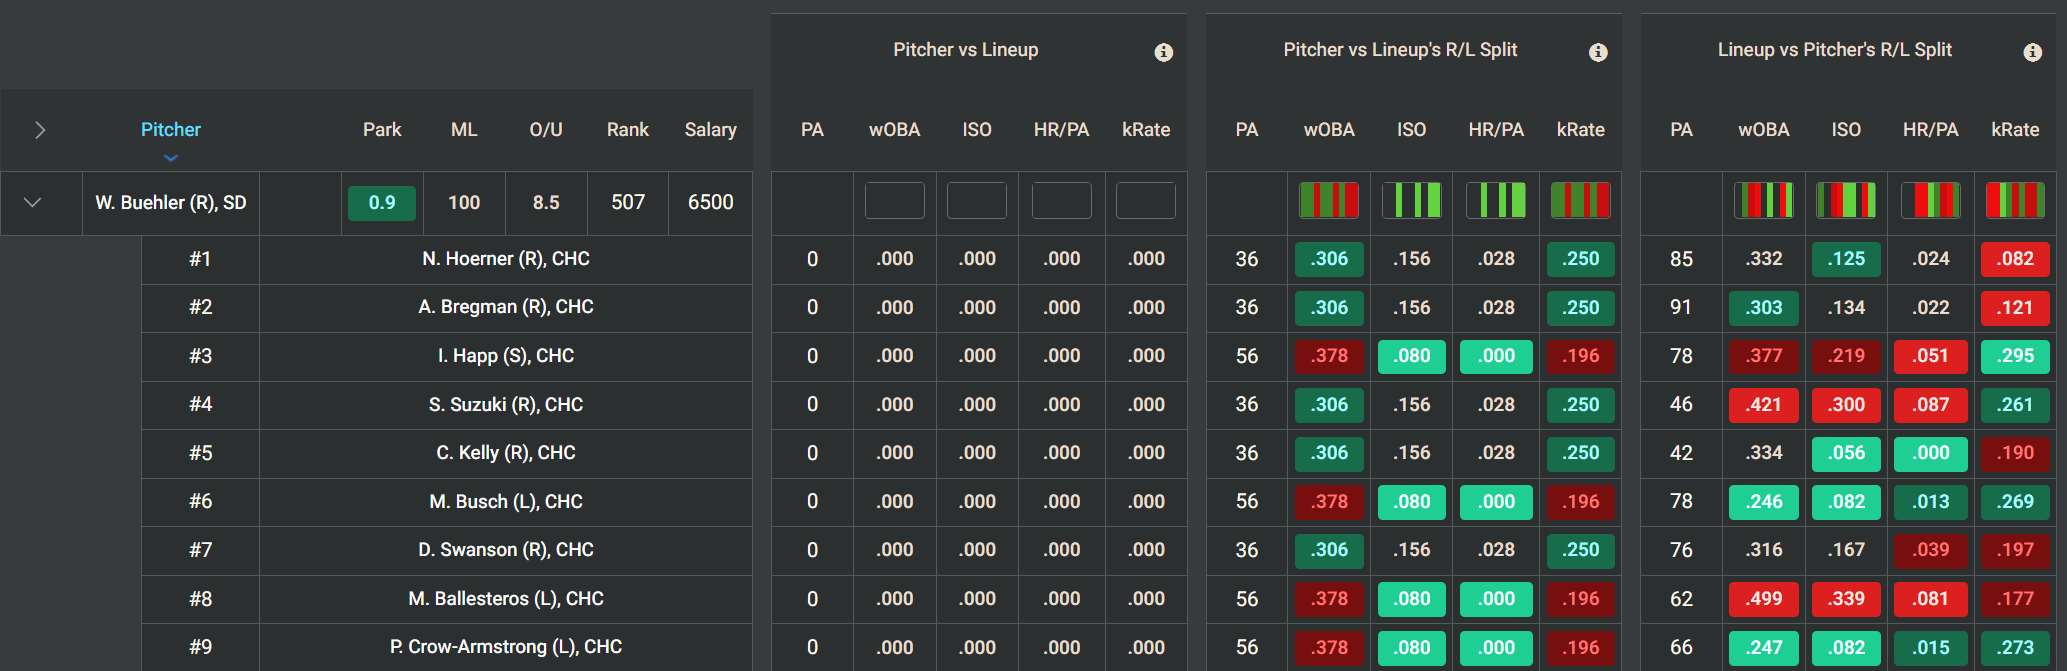
Task: Click info icon for Lineup vs Pitcher's R/L Split
Action: coord(2032,52)
